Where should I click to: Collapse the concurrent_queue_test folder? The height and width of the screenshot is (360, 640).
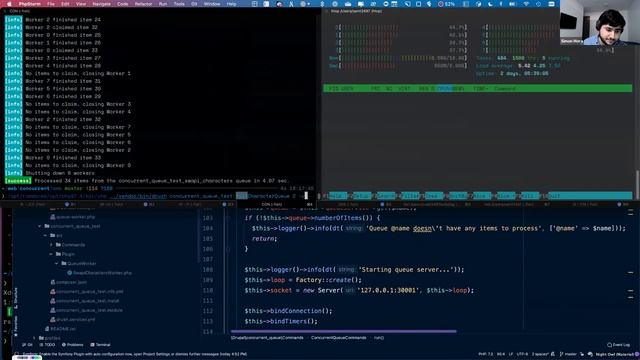40,226
